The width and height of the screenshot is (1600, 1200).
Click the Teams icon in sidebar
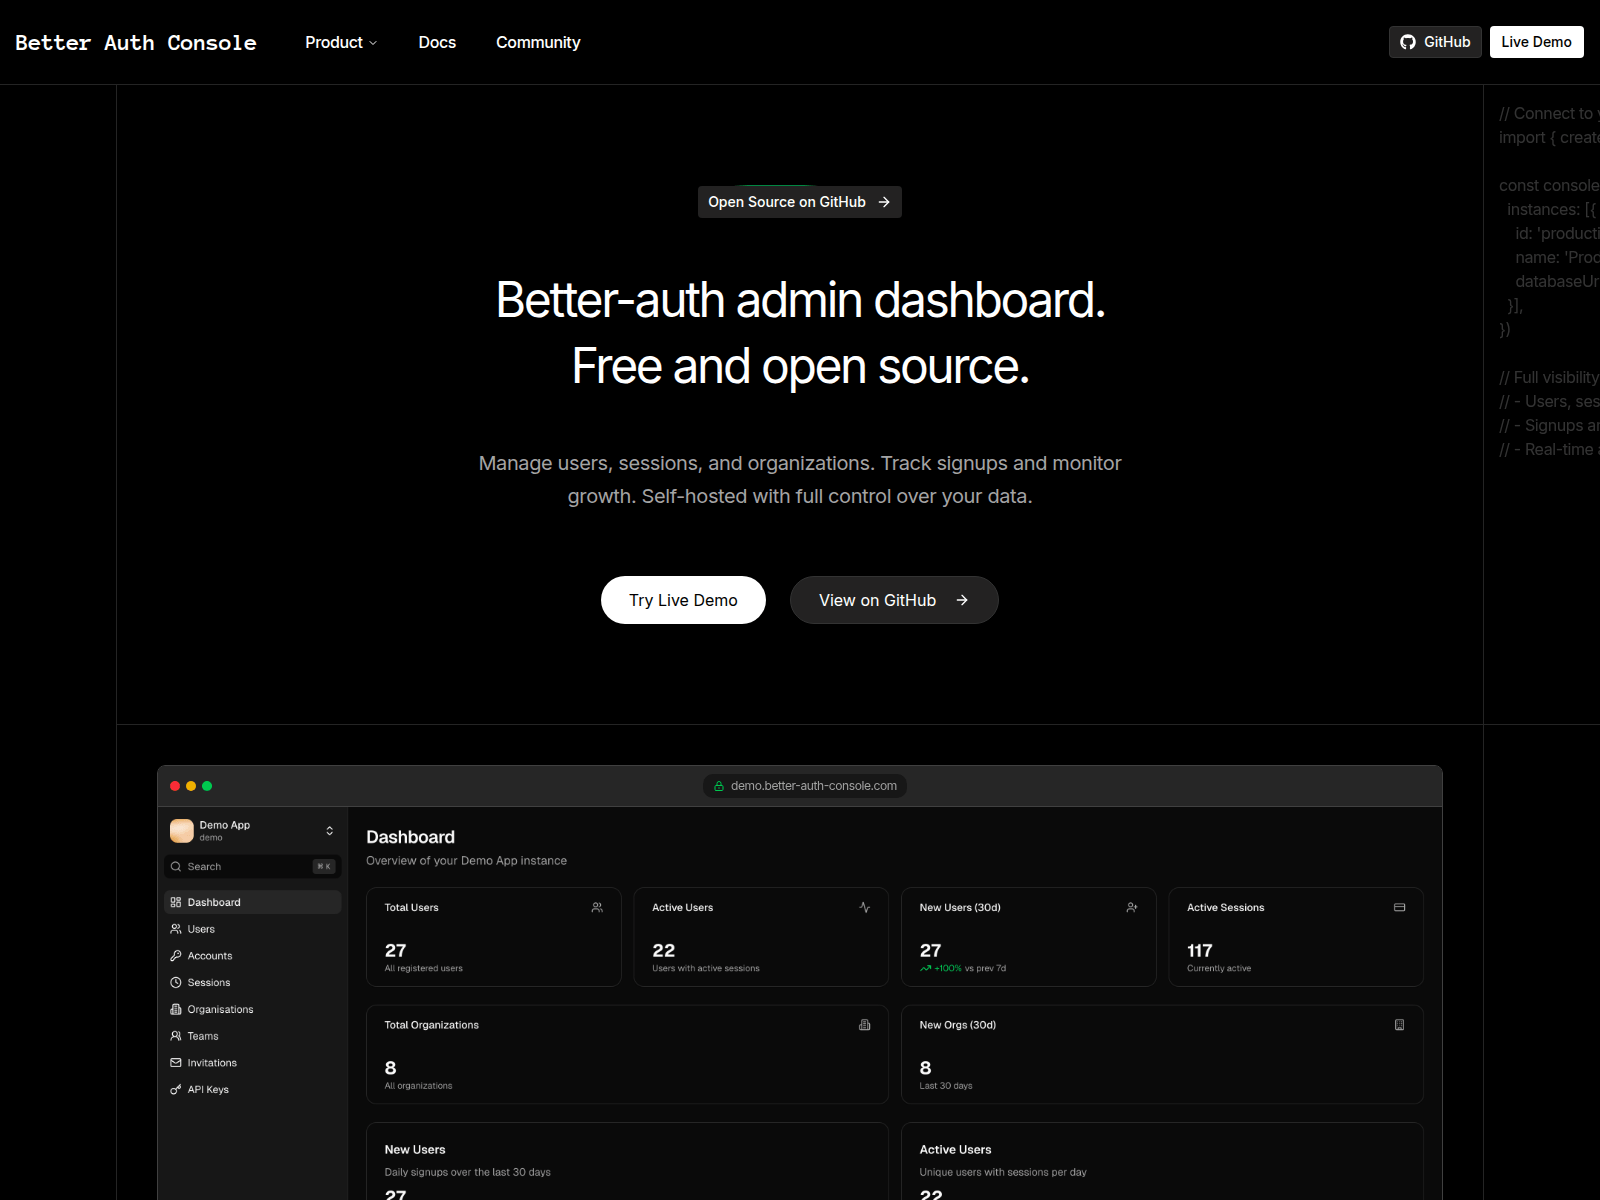(x=176, y=1036)
